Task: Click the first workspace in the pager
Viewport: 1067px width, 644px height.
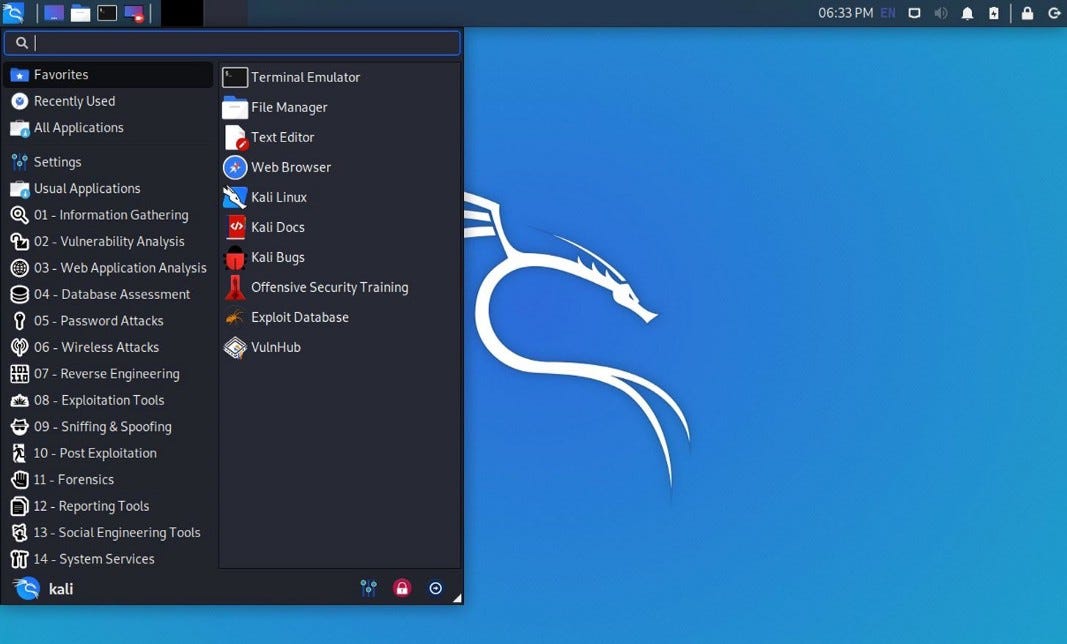Action: (x=182, y=13)
